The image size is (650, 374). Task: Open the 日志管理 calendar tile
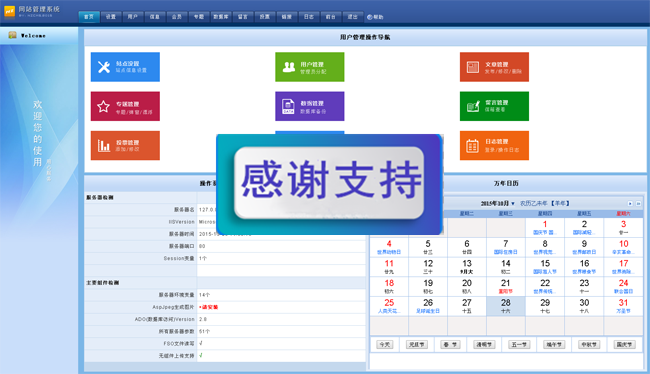click(494, 146)
